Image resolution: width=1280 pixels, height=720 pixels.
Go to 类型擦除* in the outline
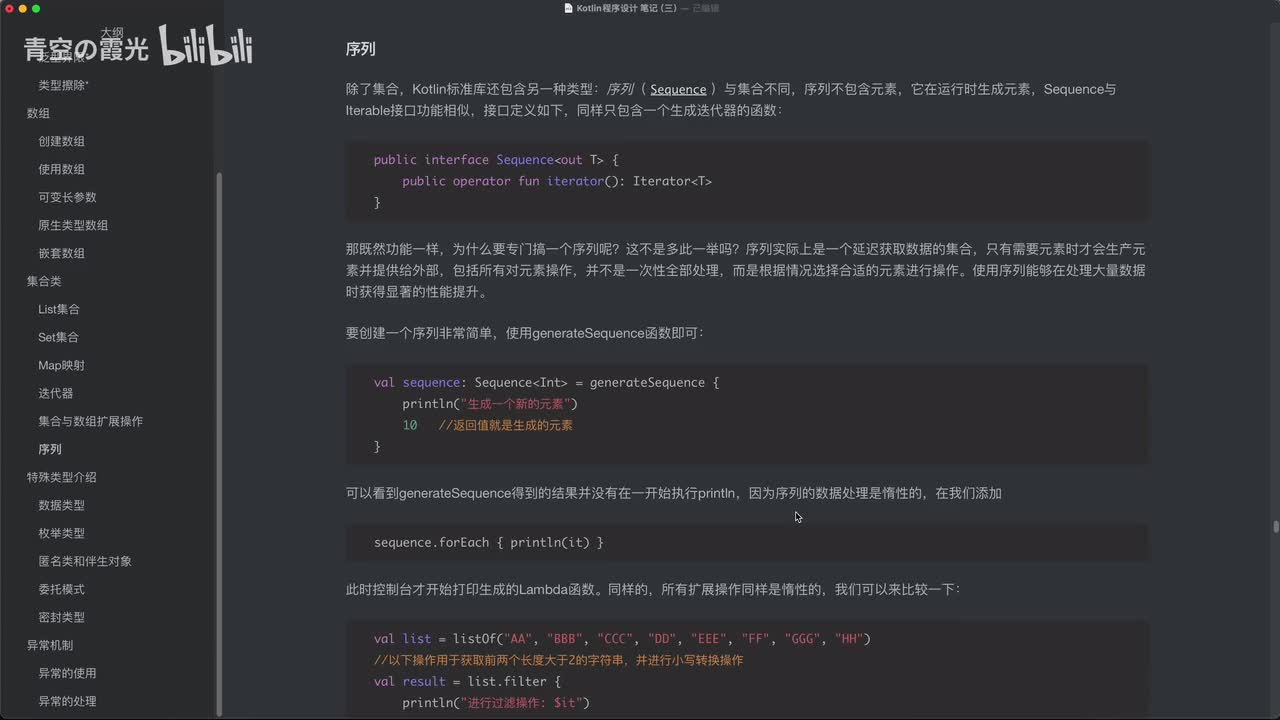click(63, 85)
